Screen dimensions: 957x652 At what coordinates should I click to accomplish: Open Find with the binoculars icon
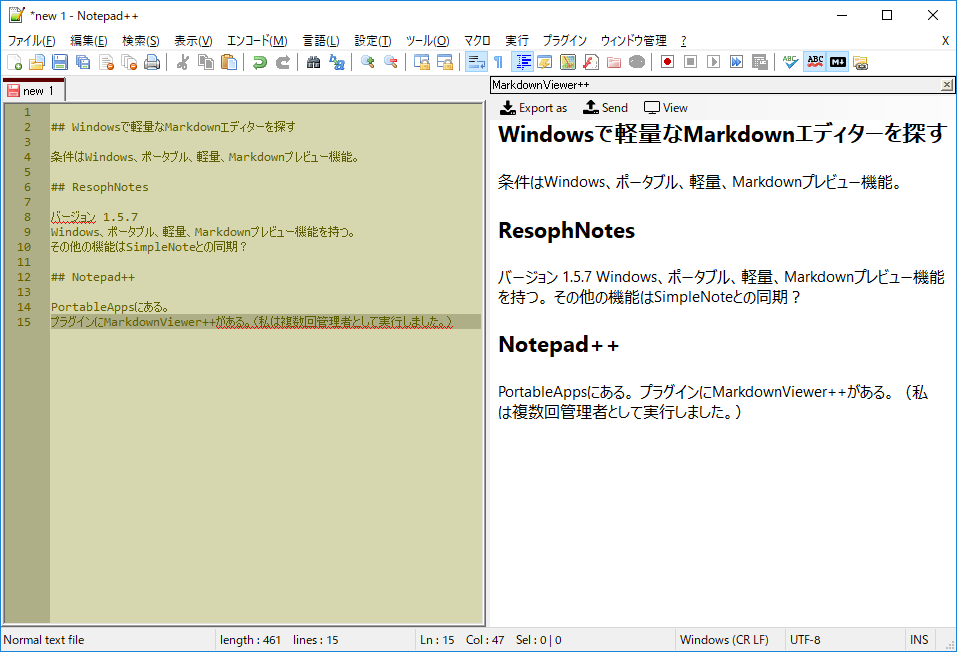[x=313, y=62]
